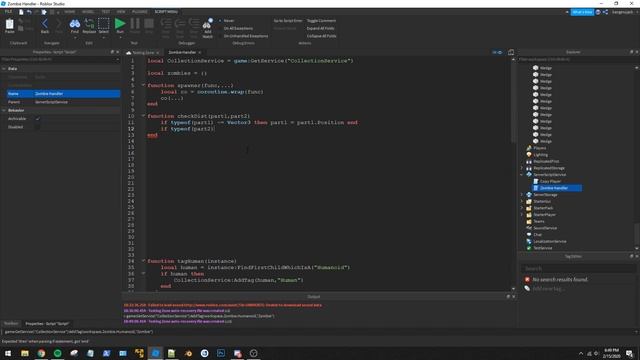
Task: Open Windows Start menu
Action: point(8,353)
